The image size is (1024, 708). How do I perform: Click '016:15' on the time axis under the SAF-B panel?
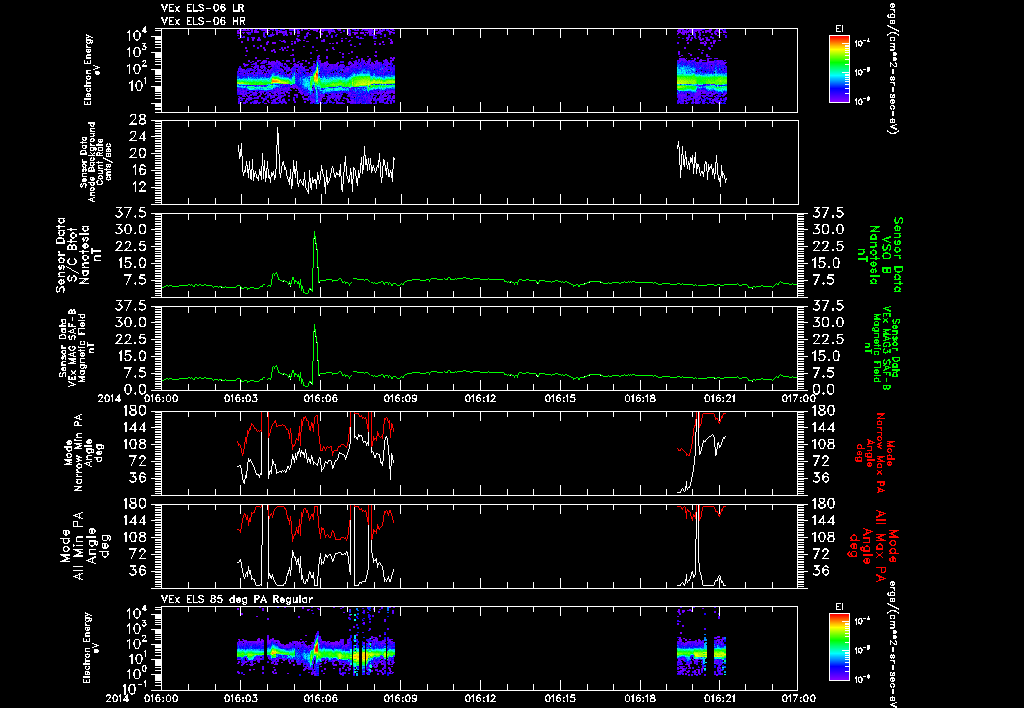click(x=560, y=398)
